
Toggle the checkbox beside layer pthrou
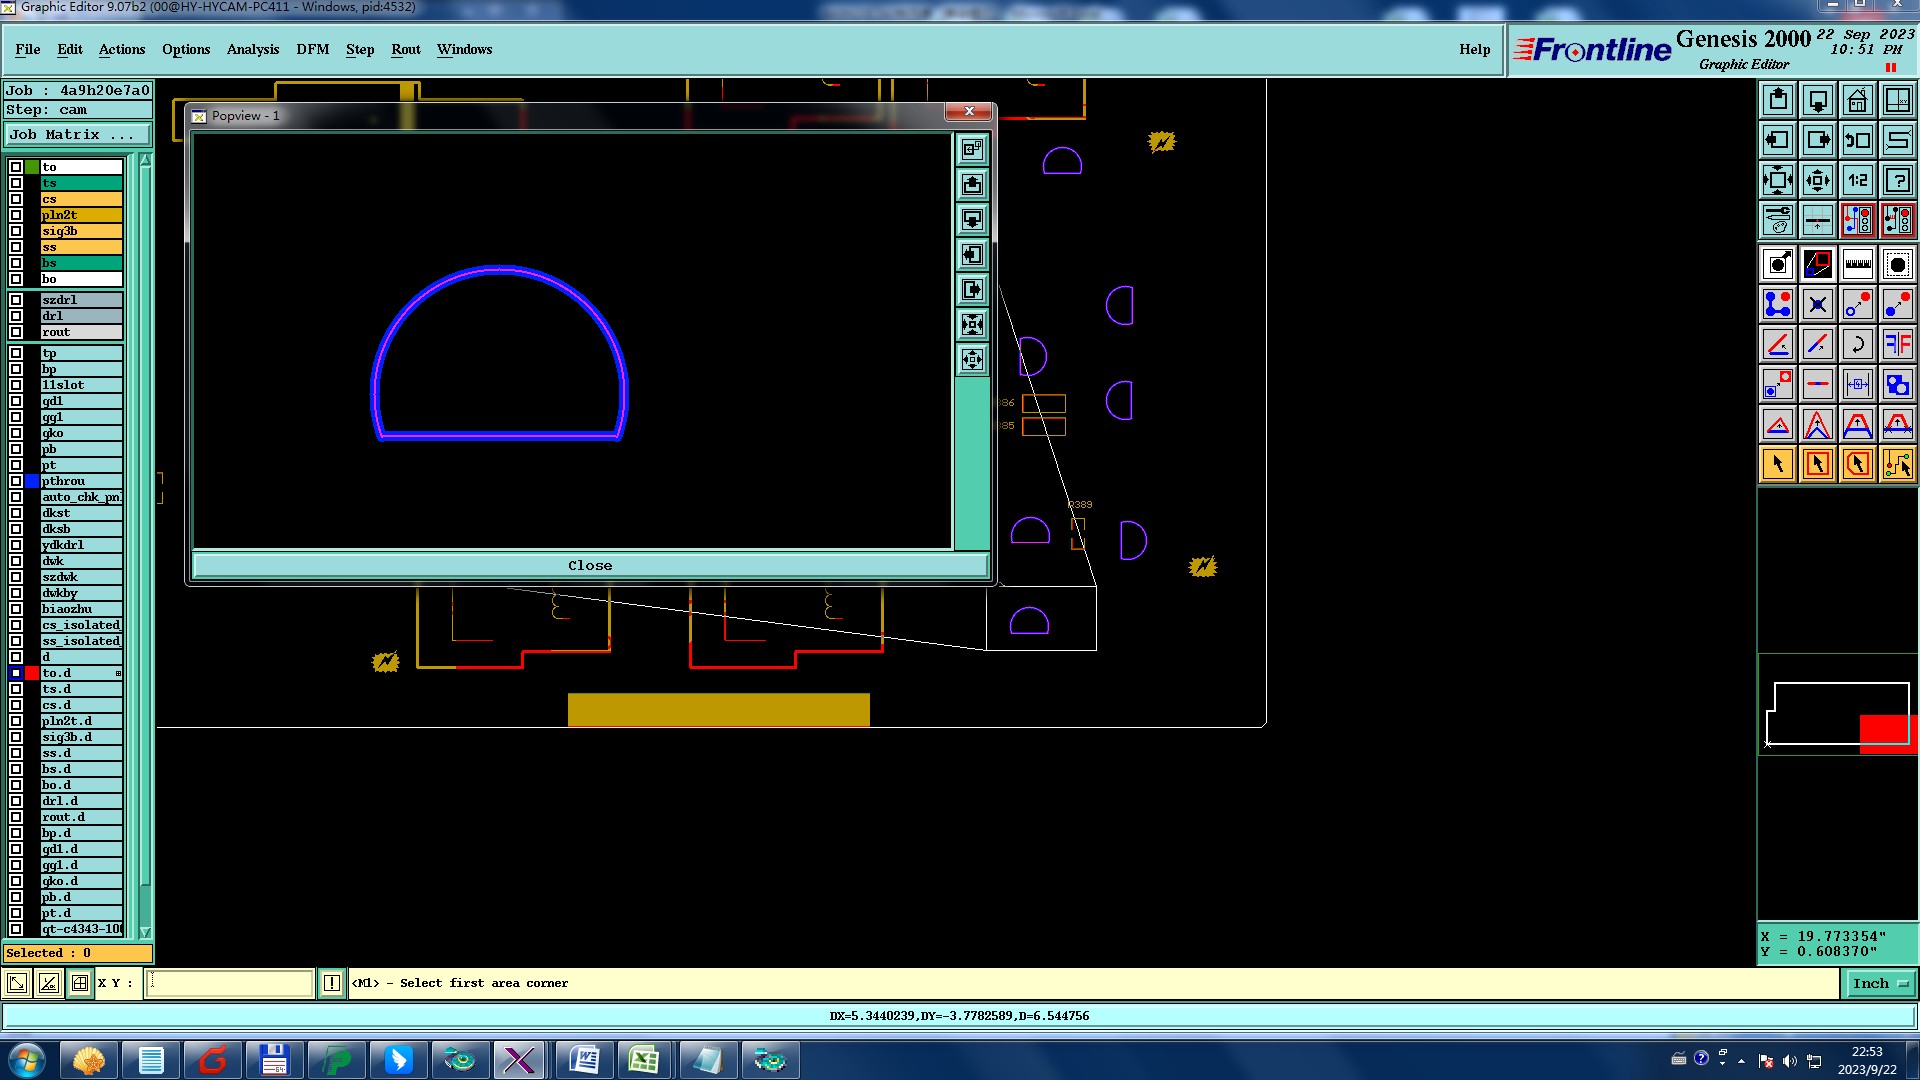[x=16, y=481]
